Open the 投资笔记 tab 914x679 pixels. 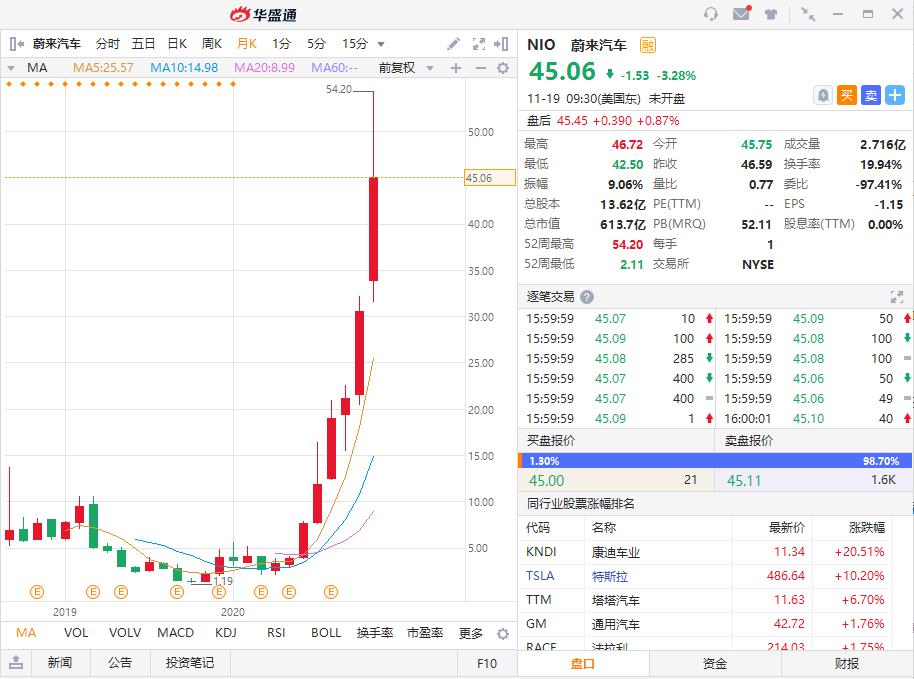(x=190, y=663)
